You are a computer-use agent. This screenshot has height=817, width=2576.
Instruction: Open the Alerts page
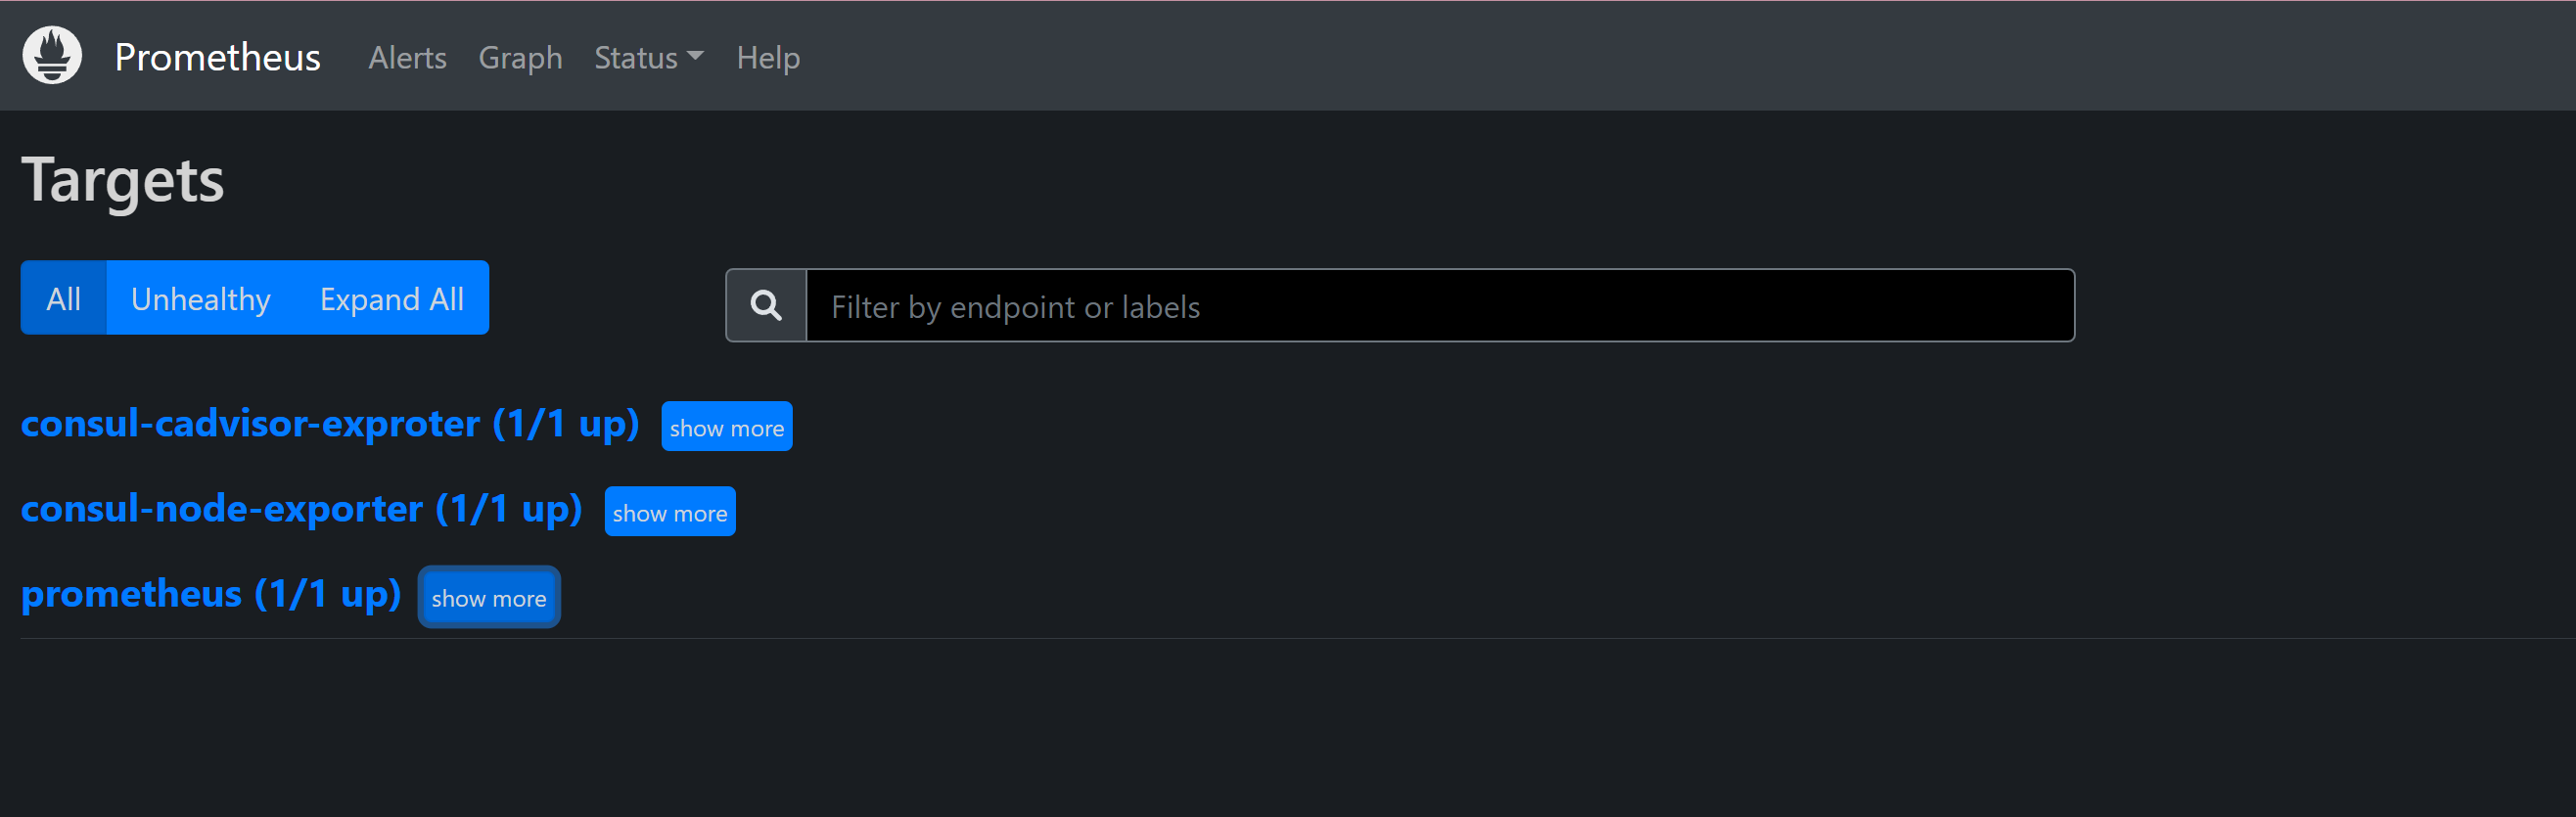pos(407,58)
